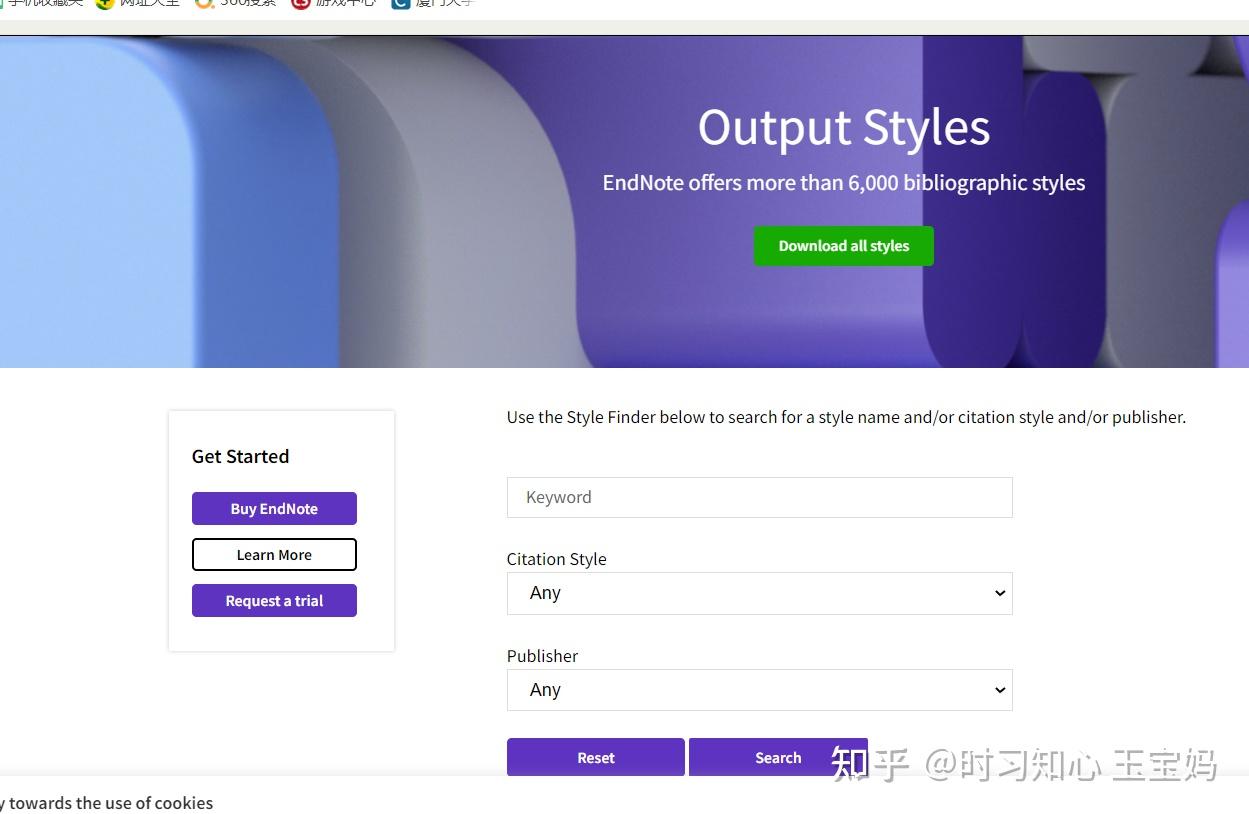Click the Reset button
1249x814 pixels.
[595, 757]
